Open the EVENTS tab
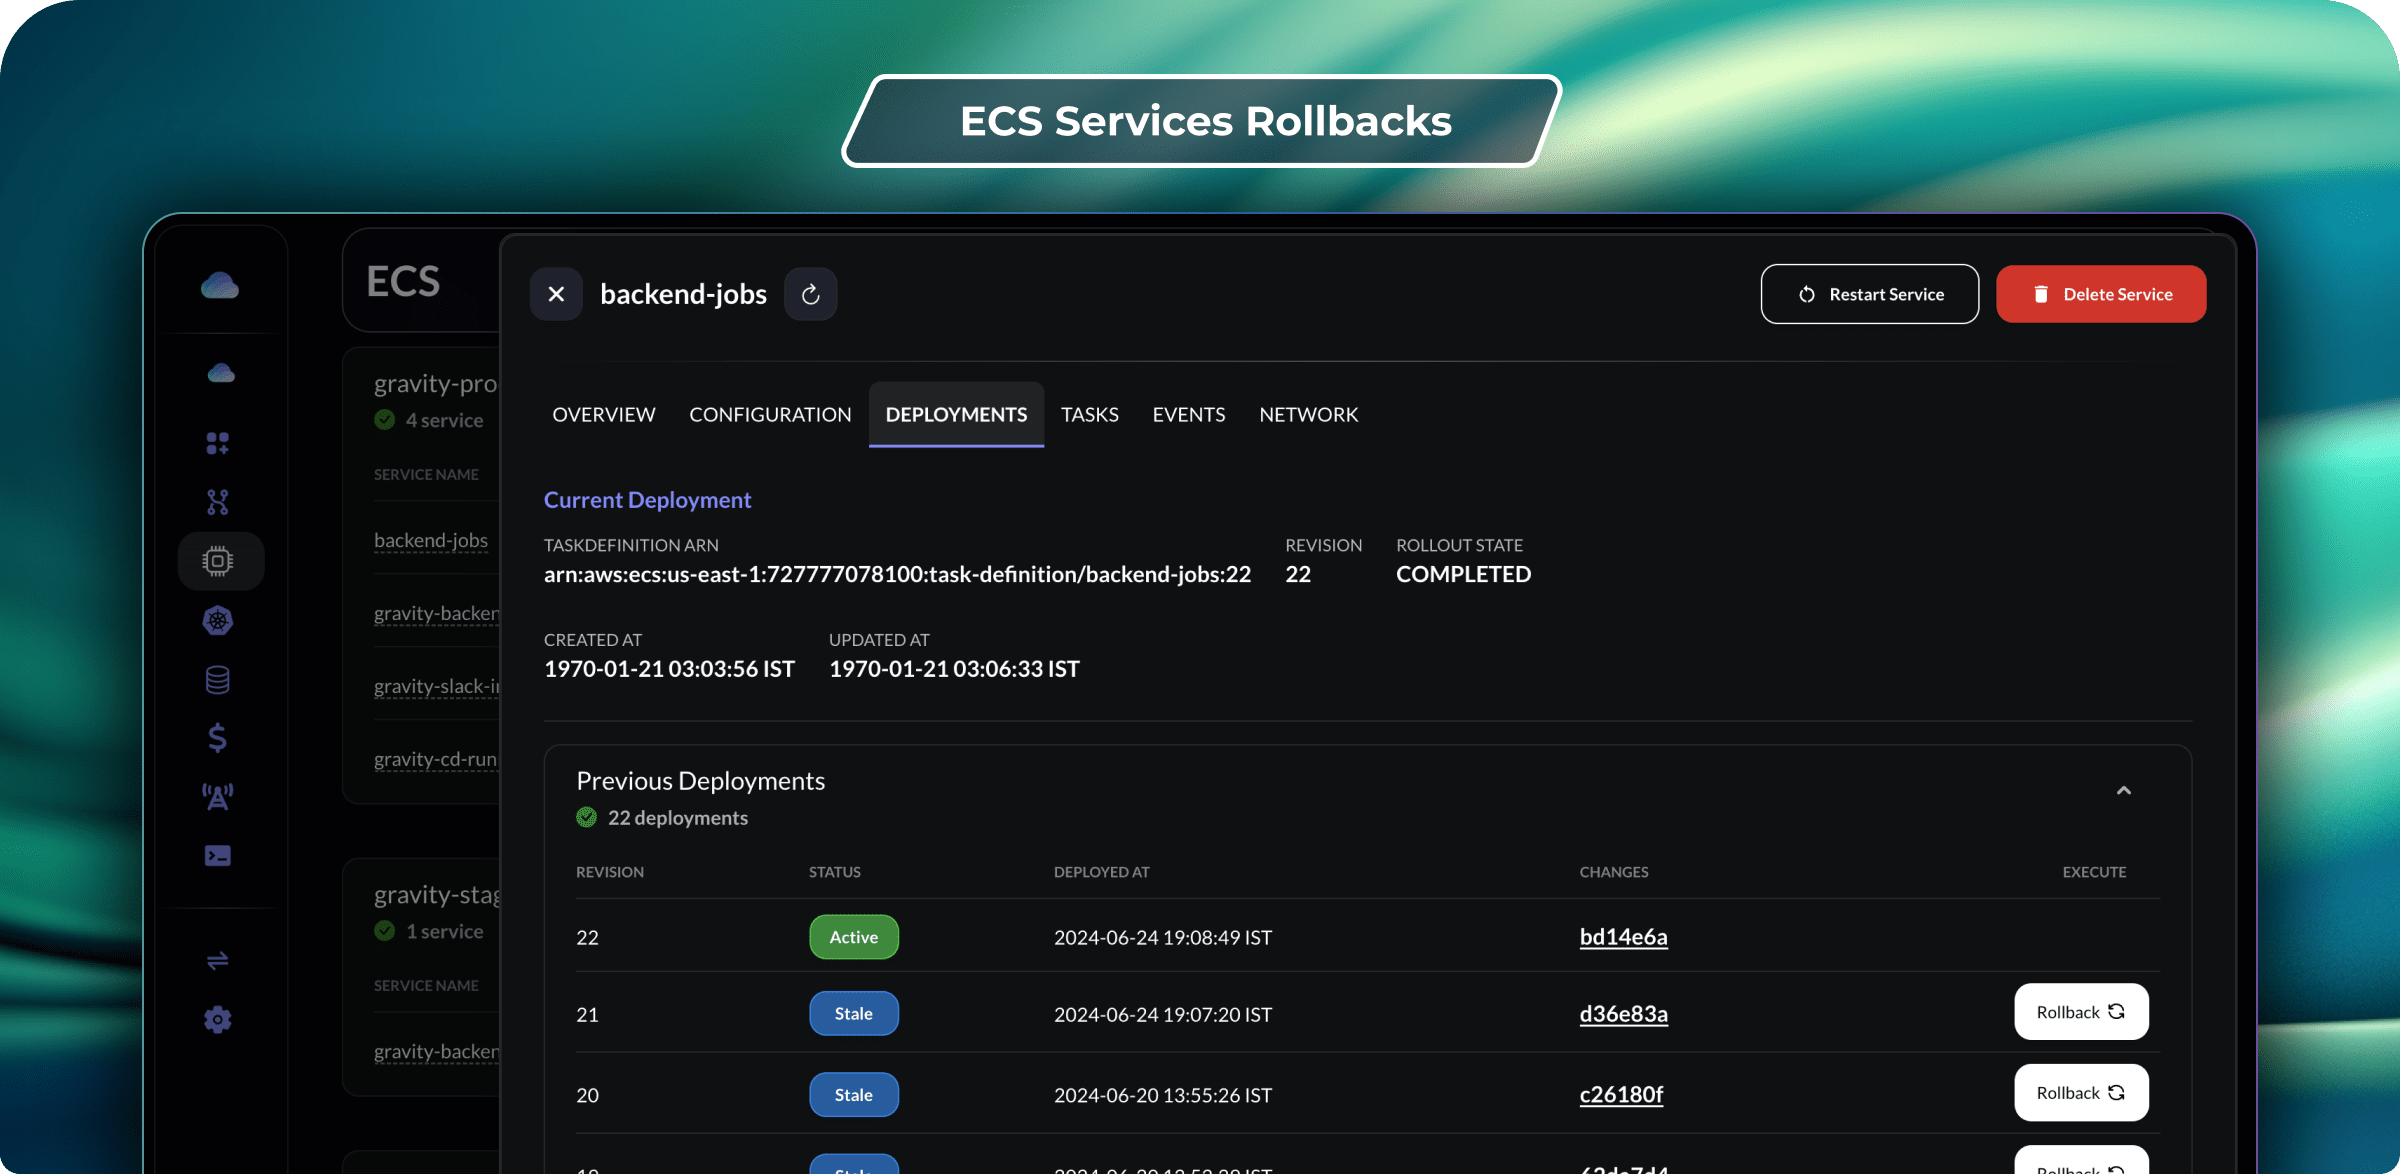 1188,414
